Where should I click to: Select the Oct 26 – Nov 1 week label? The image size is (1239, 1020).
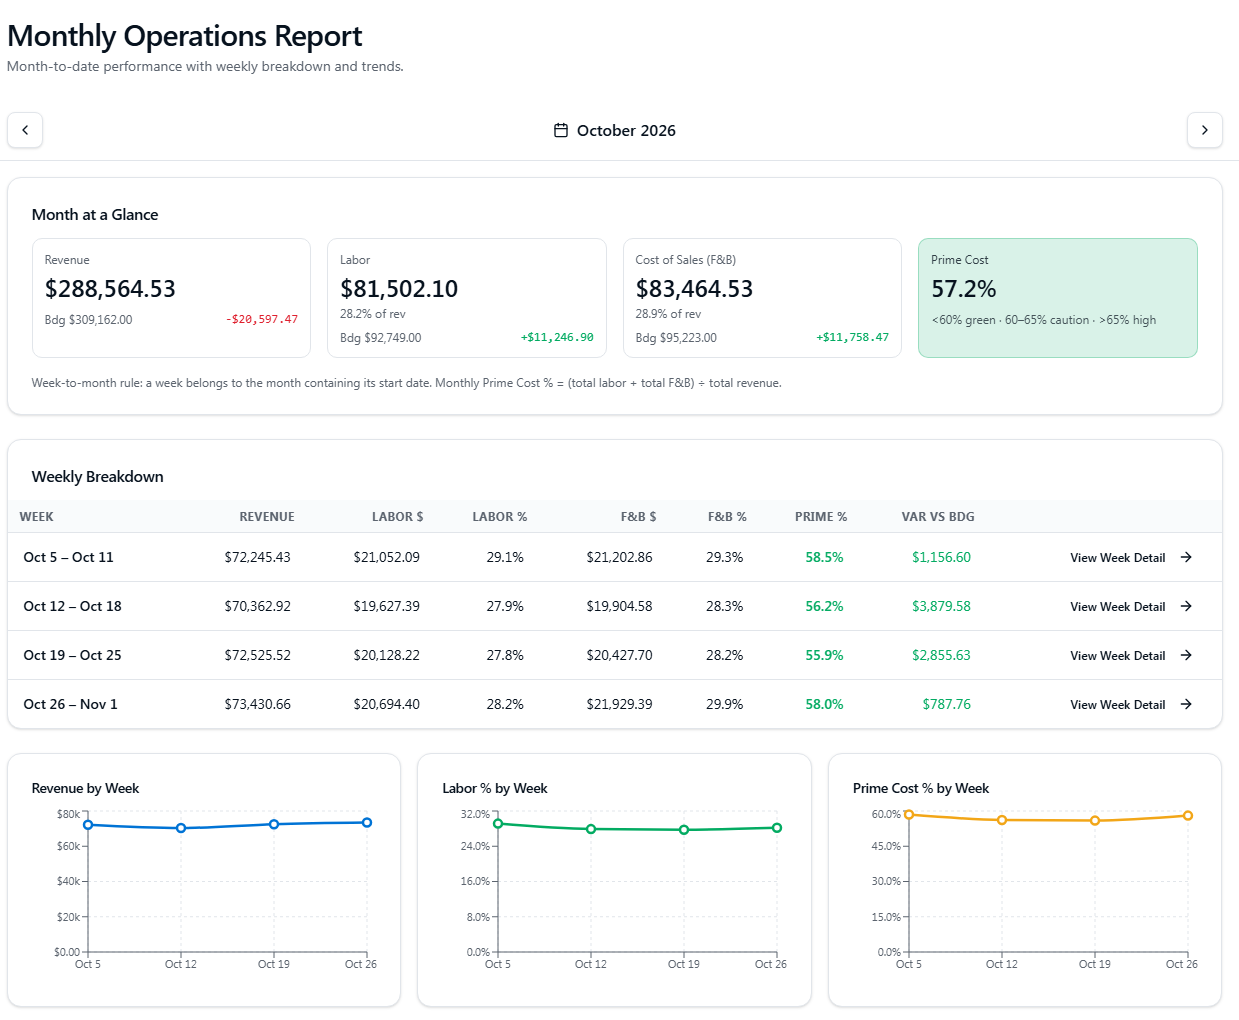[70, 704]
